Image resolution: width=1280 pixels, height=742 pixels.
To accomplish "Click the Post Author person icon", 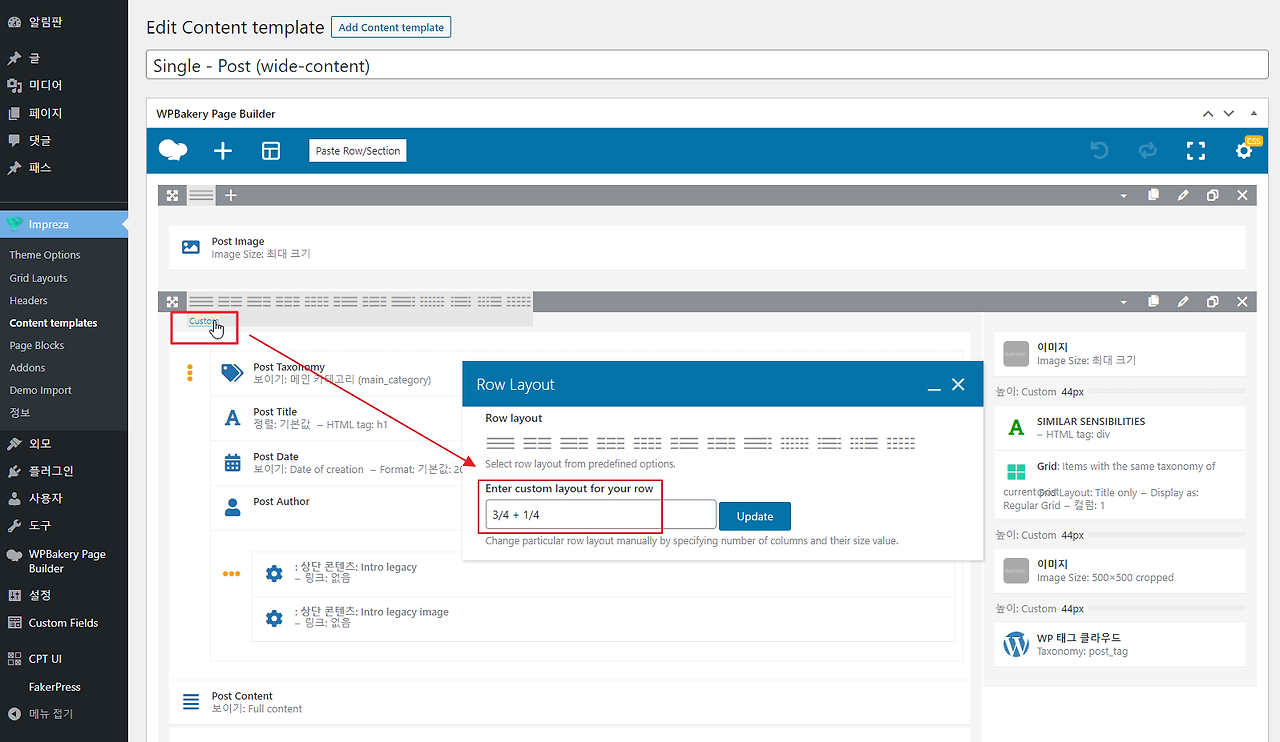I will point(232,507).
